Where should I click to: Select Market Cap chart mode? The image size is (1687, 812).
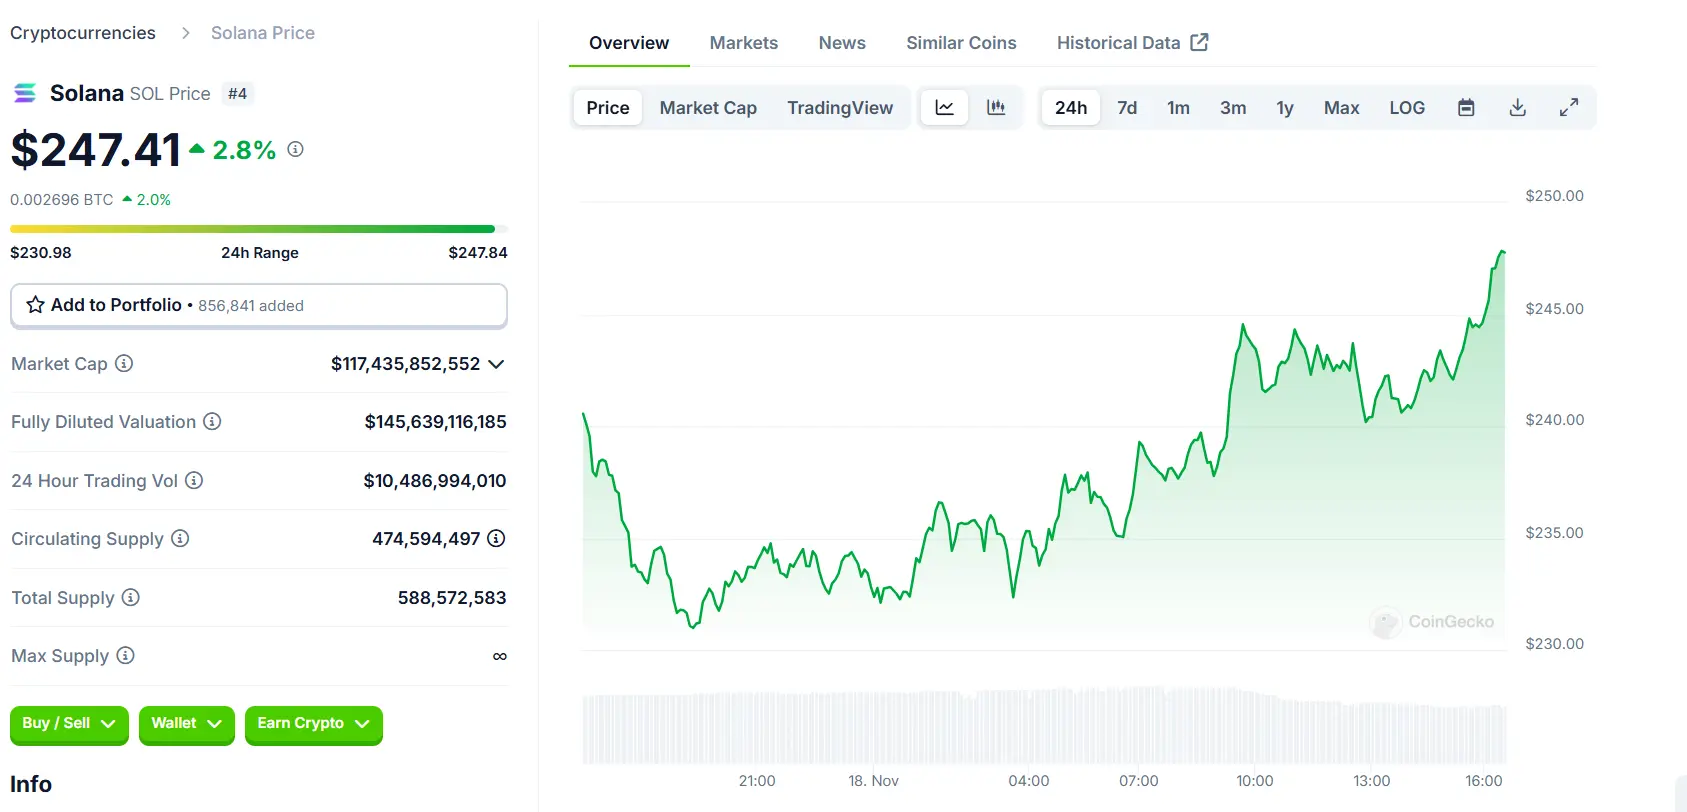(x=708, y=107)
